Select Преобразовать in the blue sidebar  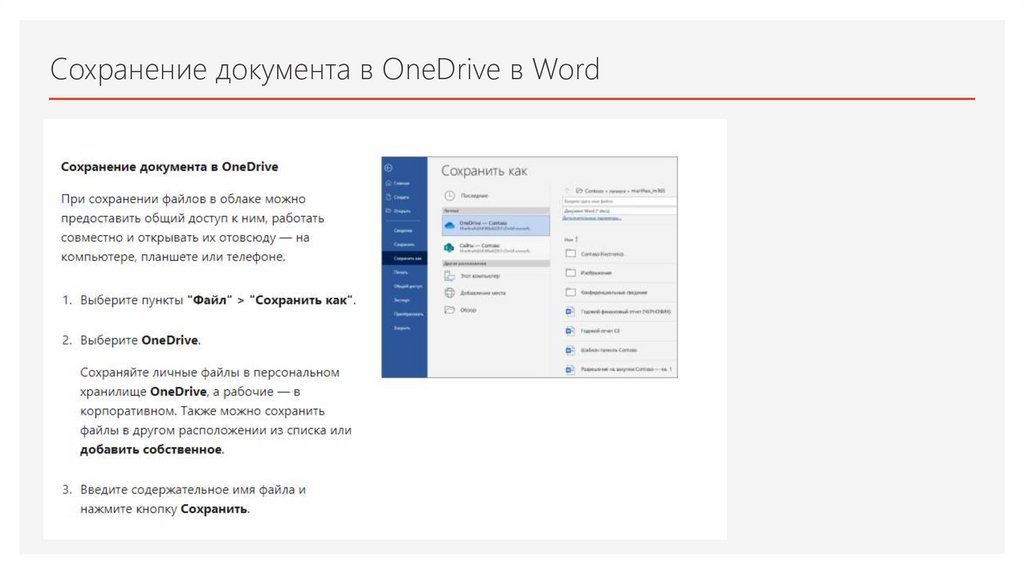(409, 314)
